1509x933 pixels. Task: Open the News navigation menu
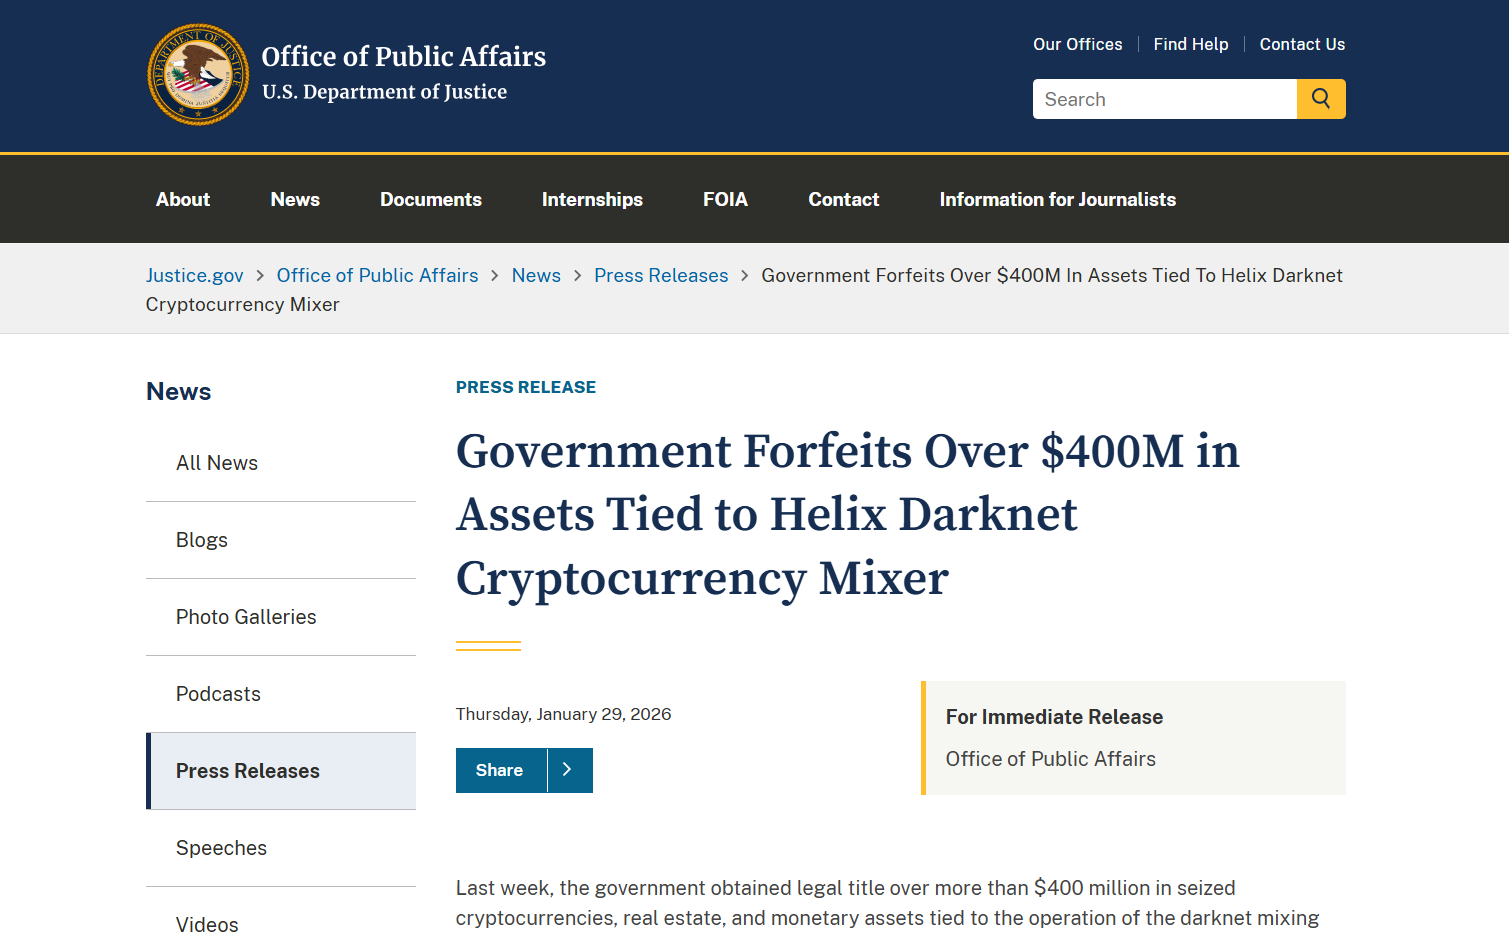(295, 199)
